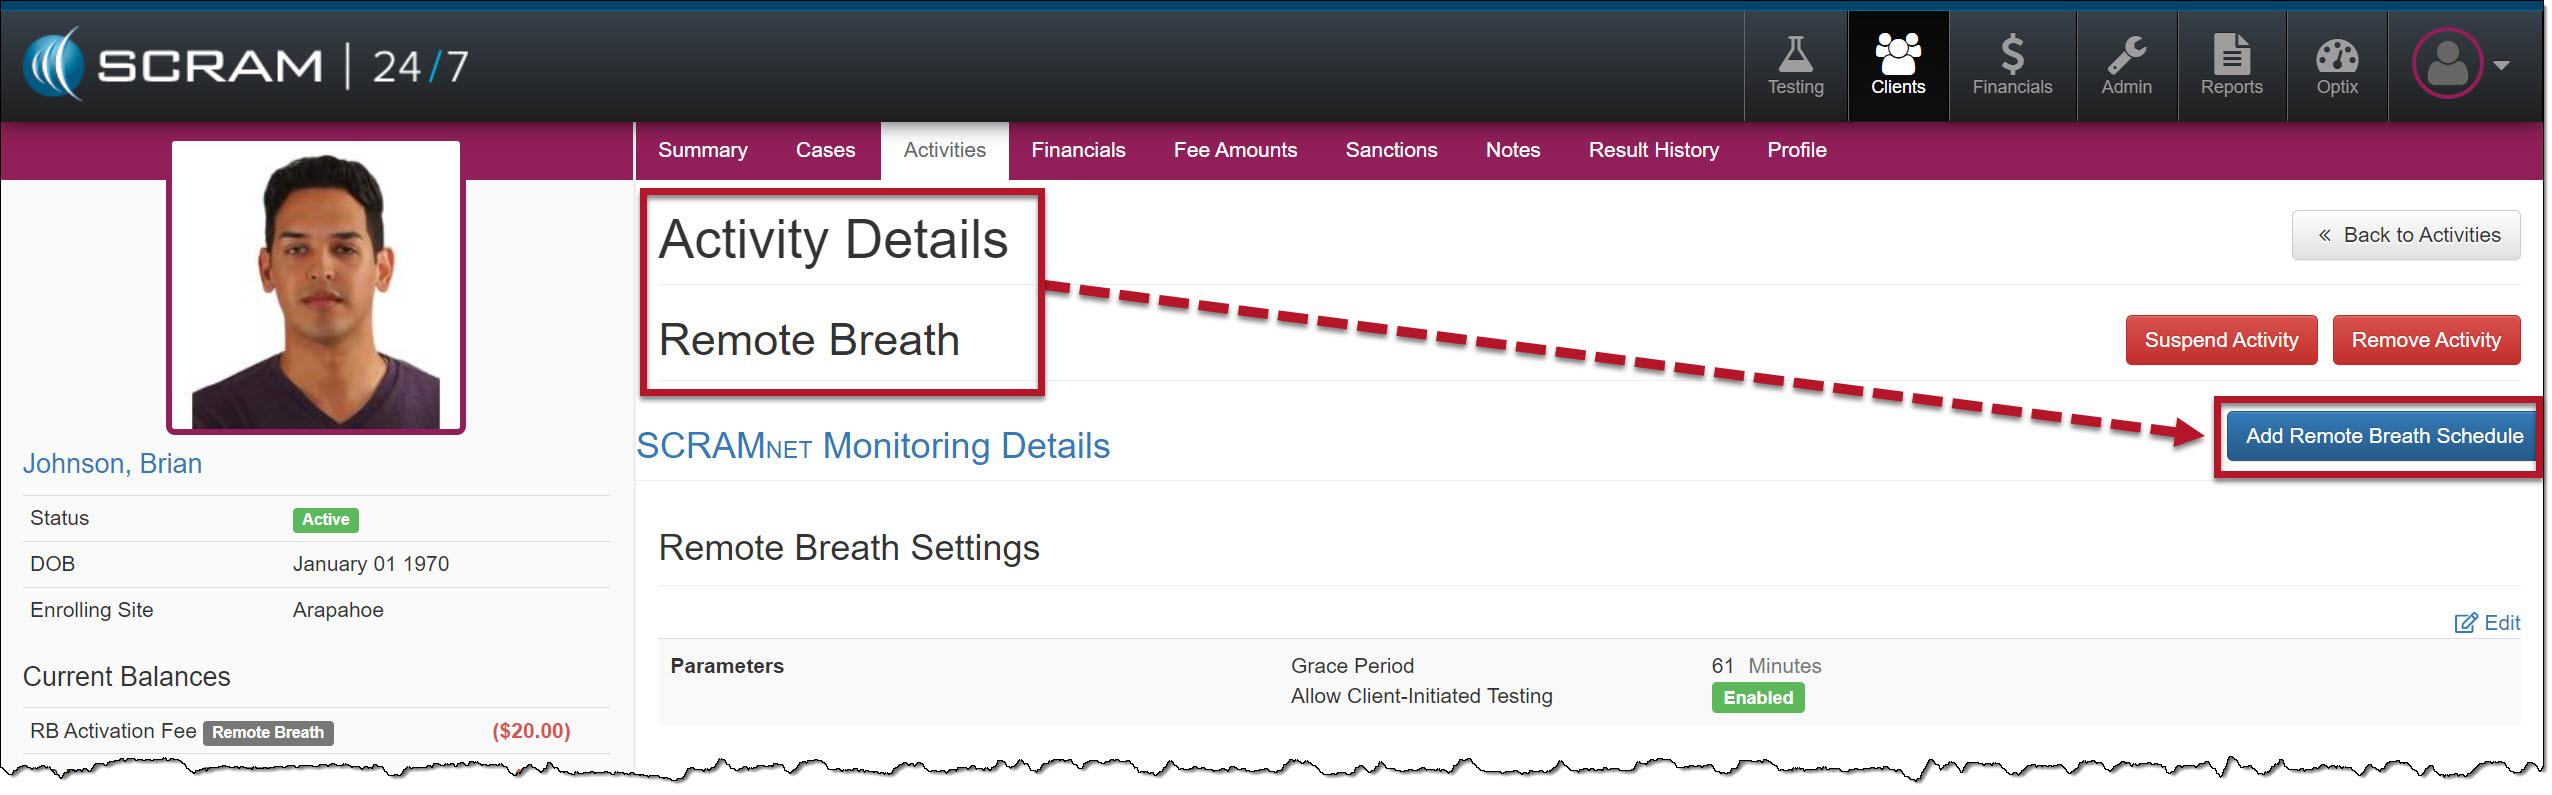Click the client photo thumbnail
2552x795 pixels.
click(316, 287)
